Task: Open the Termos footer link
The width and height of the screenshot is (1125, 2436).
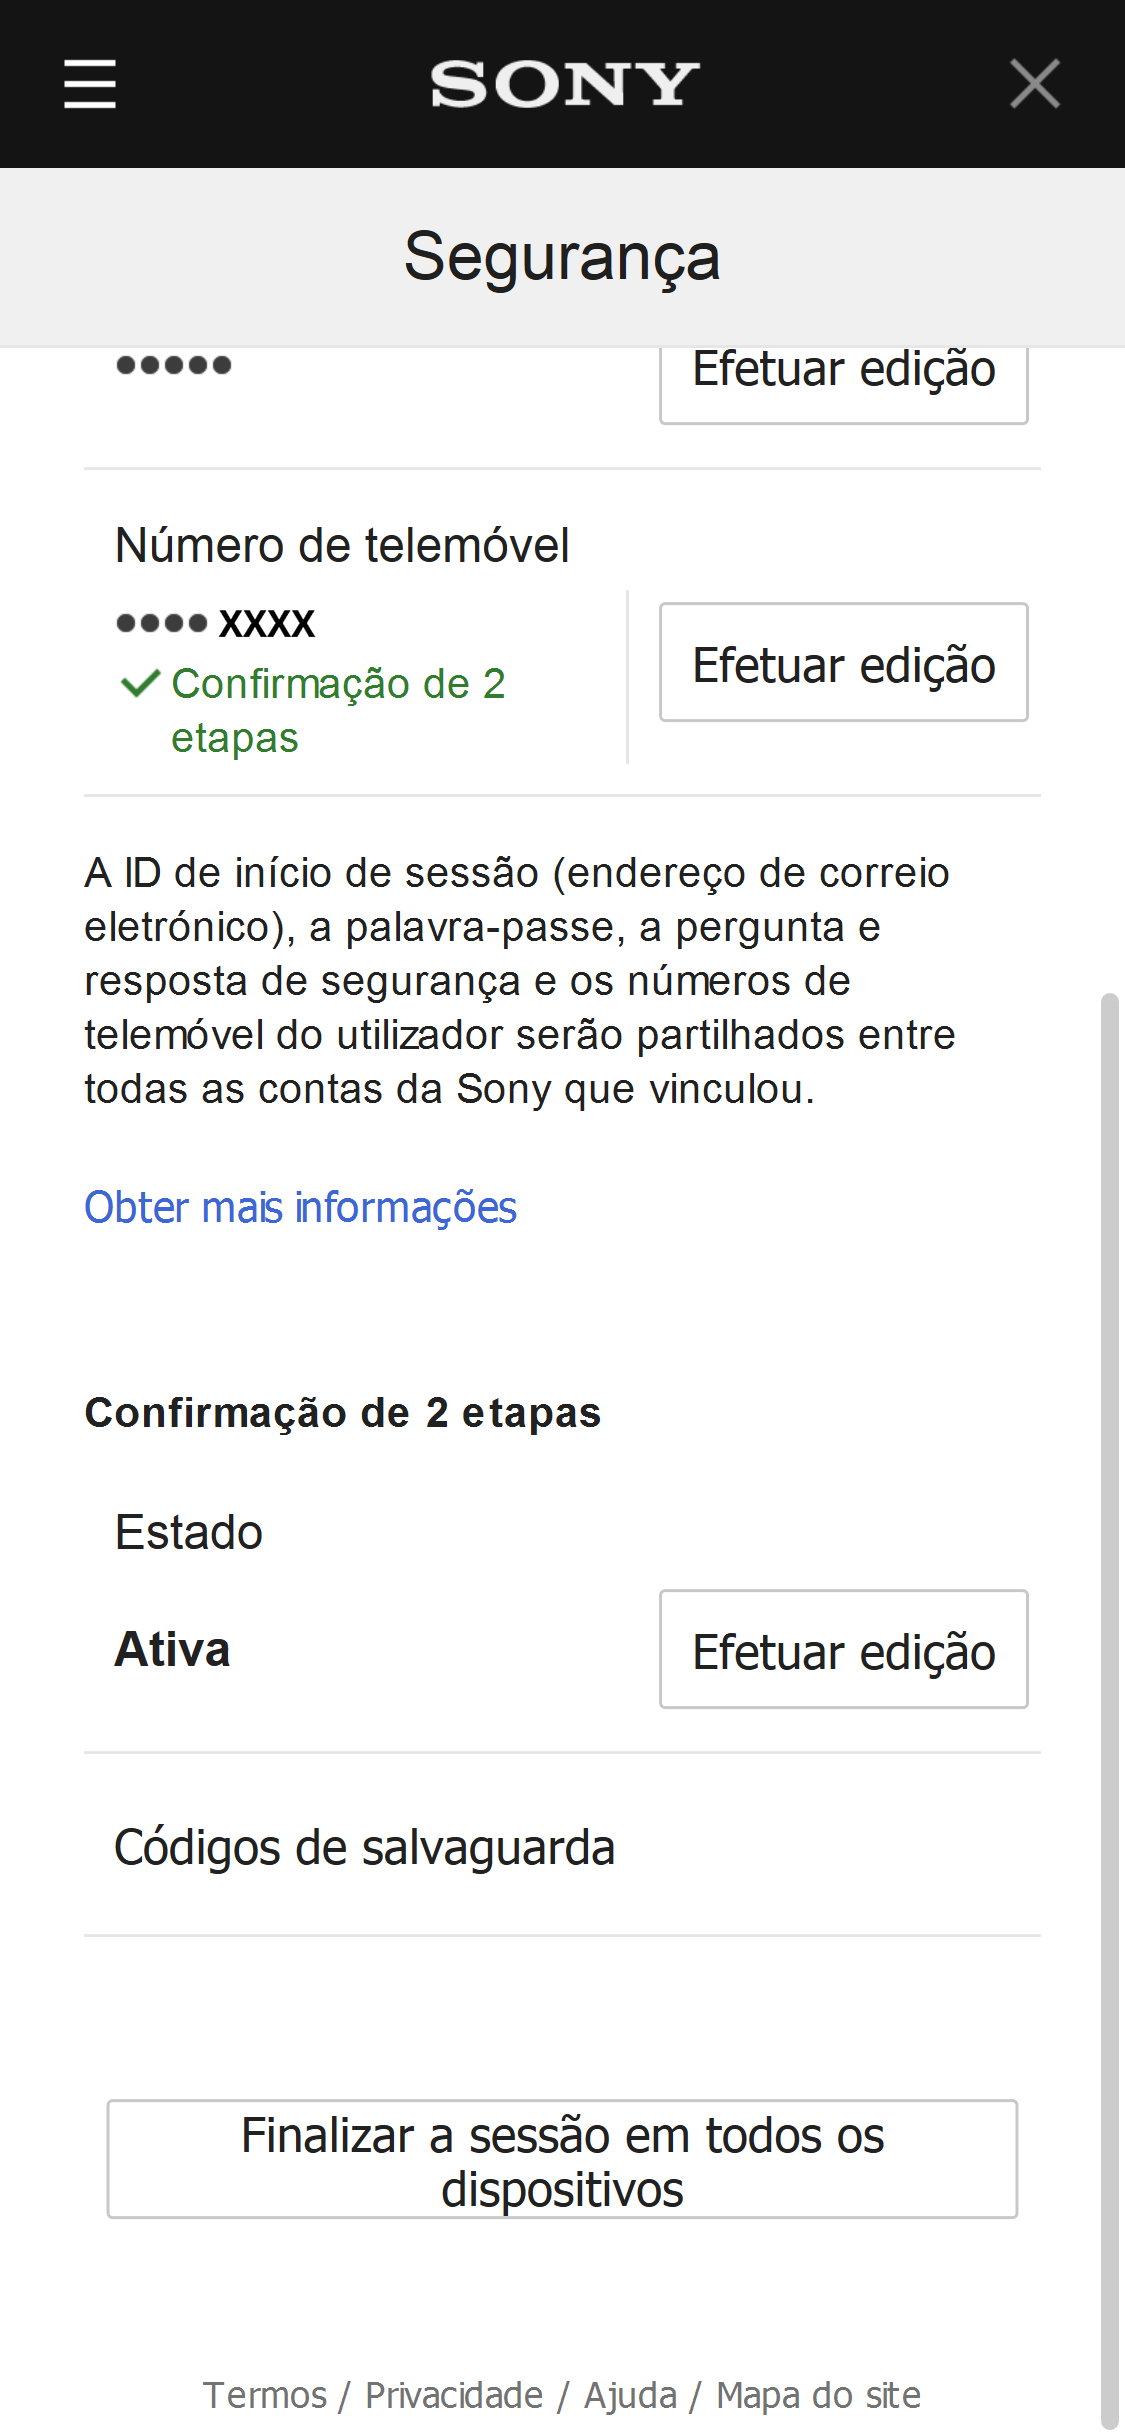Action: 264,2395
